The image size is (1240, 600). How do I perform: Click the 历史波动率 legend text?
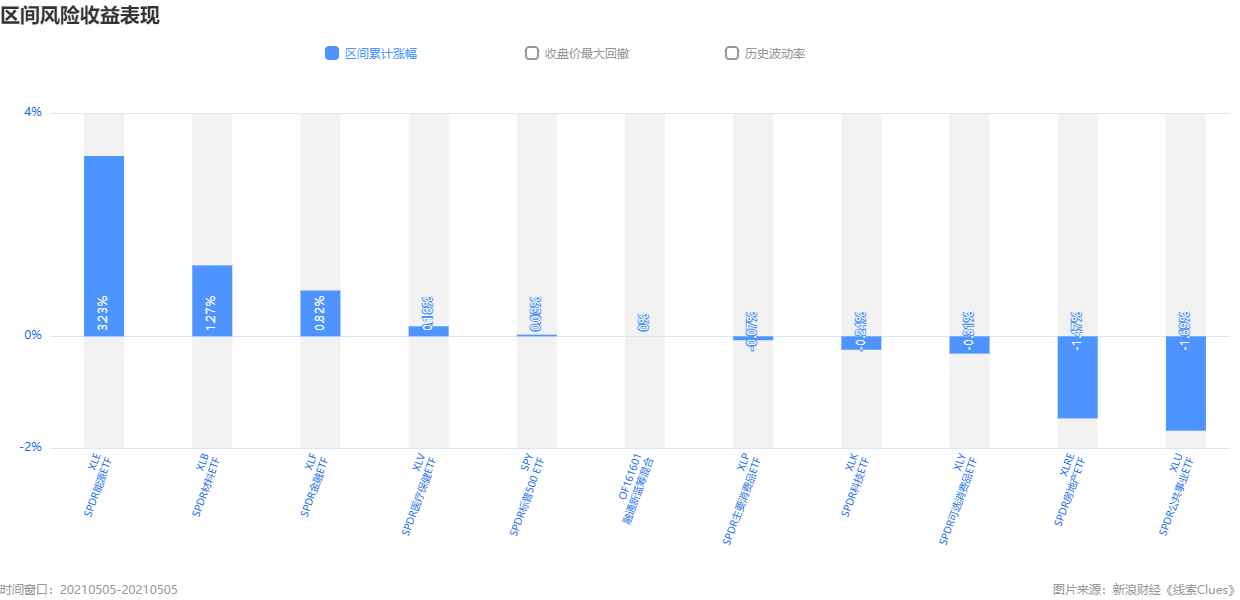775,54
